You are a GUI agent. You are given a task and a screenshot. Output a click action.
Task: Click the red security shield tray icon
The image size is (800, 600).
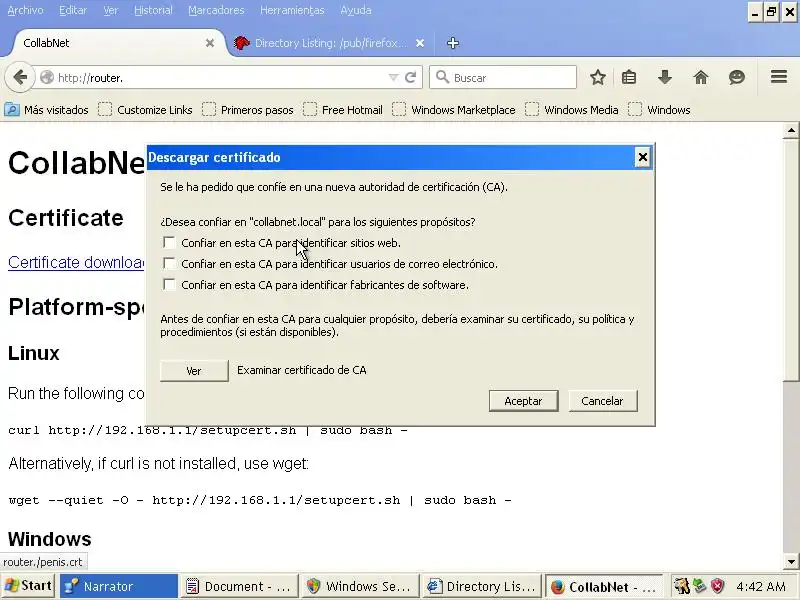coord(718,586)
